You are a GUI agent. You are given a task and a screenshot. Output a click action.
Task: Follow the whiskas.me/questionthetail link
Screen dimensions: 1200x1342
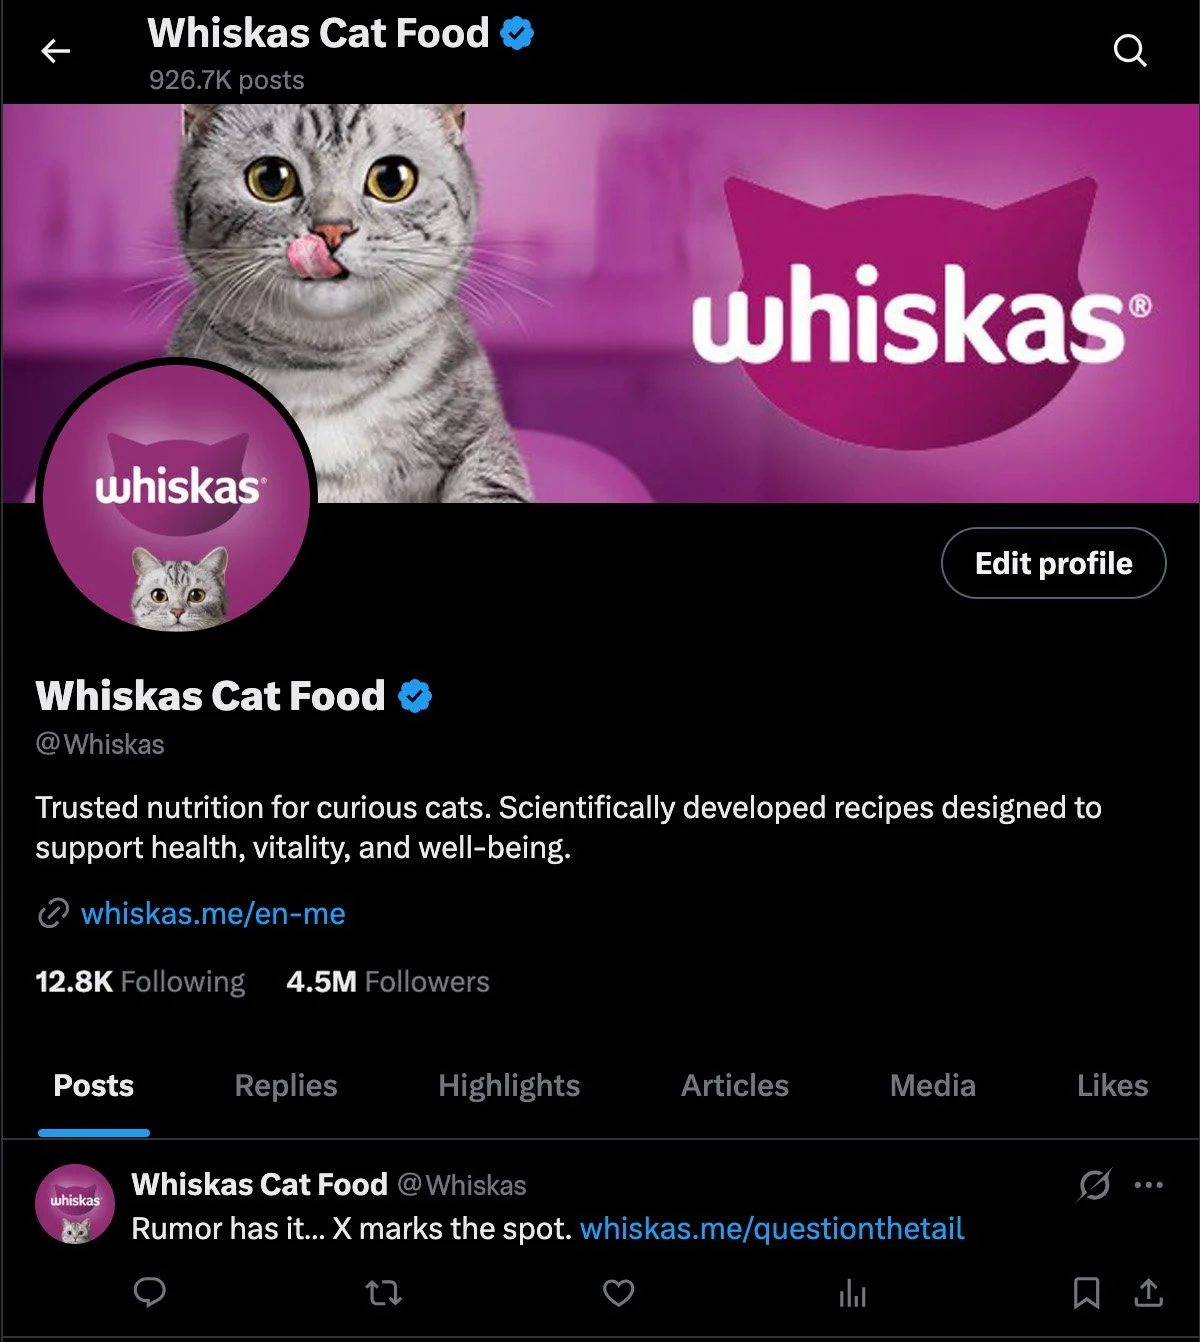[x=772, y=1229]
